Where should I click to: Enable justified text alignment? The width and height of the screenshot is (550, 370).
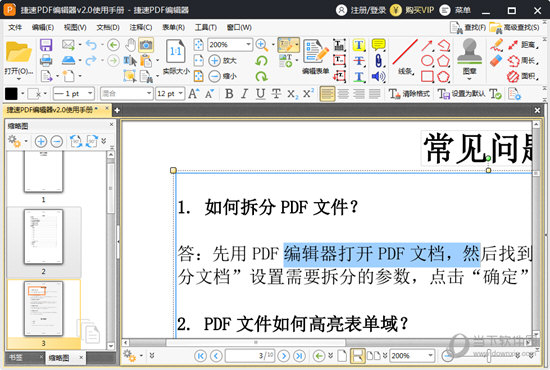tap(374, 94)
